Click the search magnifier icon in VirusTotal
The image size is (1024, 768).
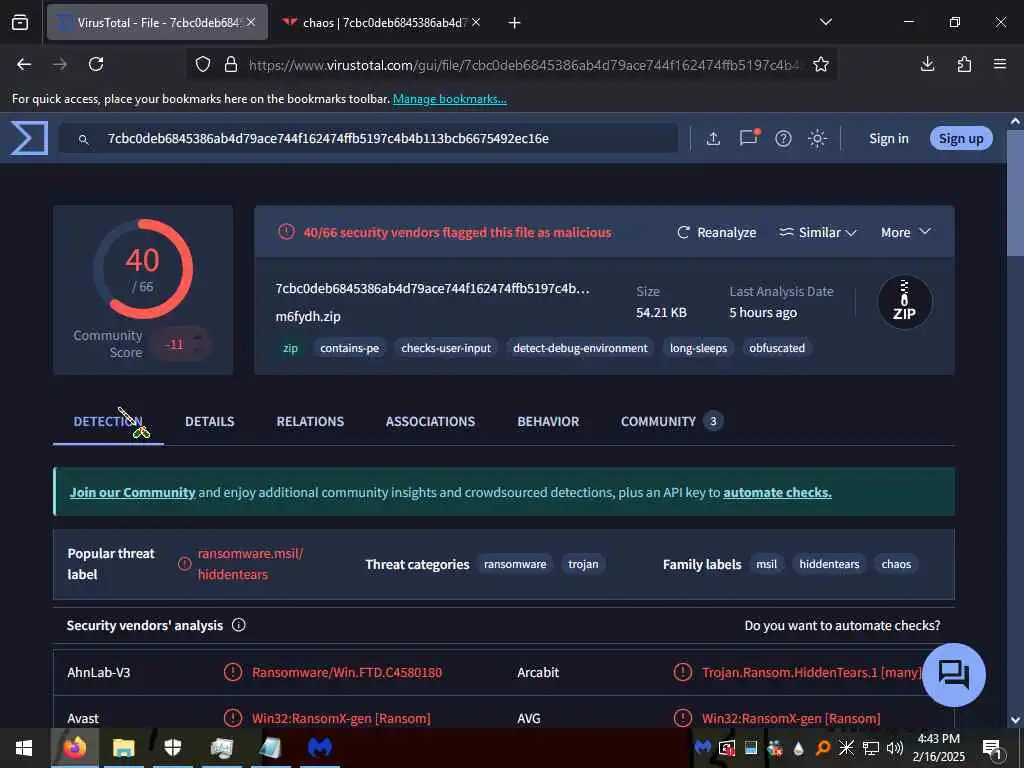tap(84, 139)
